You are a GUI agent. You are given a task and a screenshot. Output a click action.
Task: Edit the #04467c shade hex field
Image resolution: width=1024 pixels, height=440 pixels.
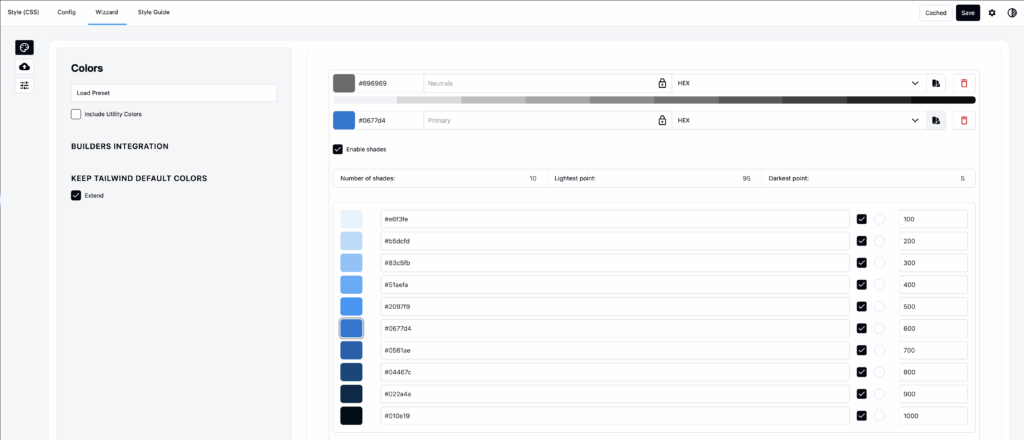coord(615,372)
